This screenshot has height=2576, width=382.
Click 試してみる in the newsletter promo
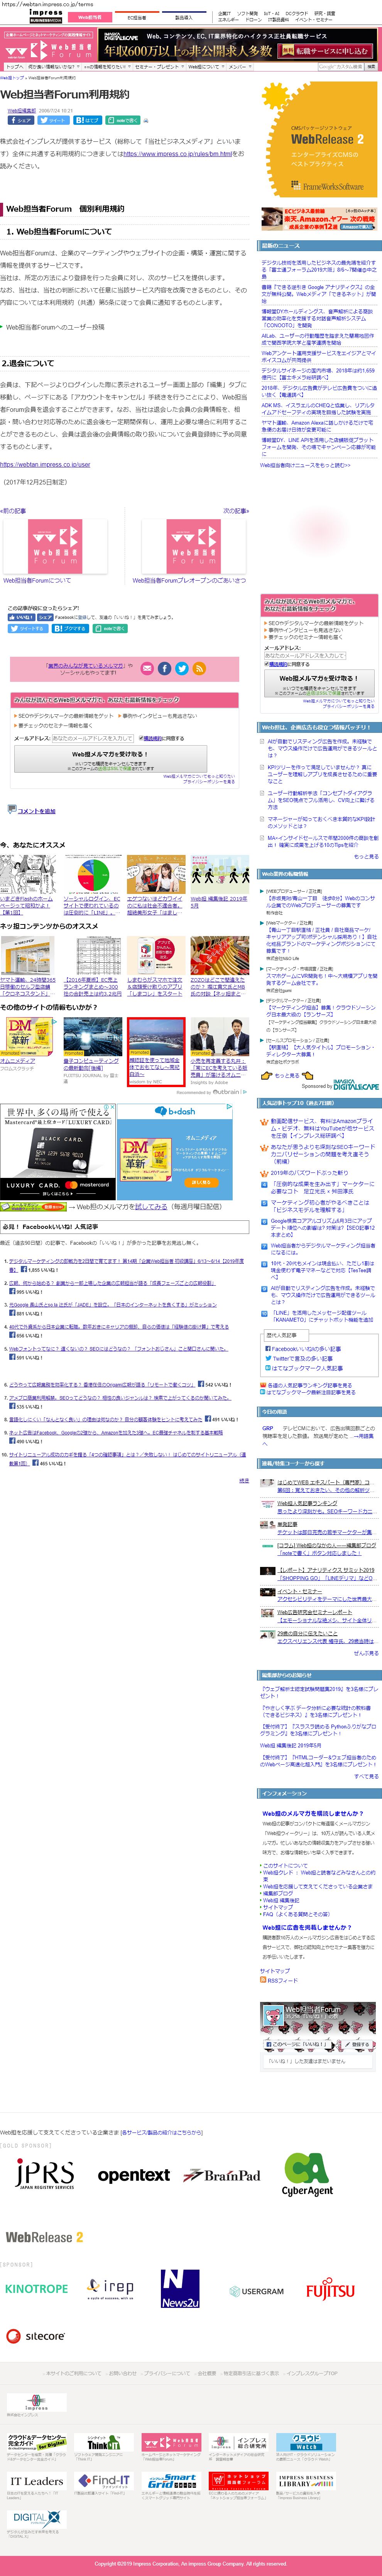[150, 1207]
